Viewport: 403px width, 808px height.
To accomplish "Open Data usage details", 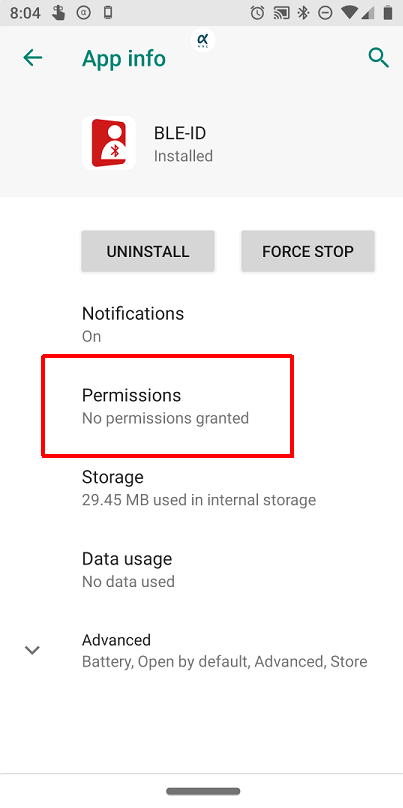I will point(202,569).
